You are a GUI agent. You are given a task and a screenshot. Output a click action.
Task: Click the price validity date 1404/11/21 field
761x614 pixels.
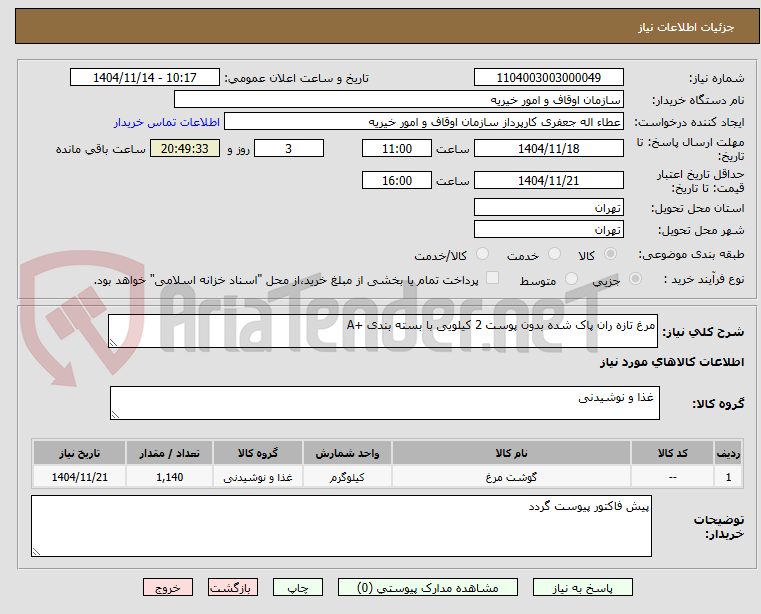pyautogui.click(x=548, y=181)
